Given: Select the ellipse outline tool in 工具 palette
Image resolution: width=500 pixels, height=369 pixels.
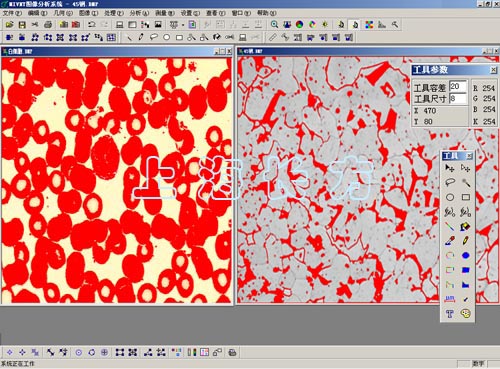Looking at the screenshot, I should click(x=450, y=197).
